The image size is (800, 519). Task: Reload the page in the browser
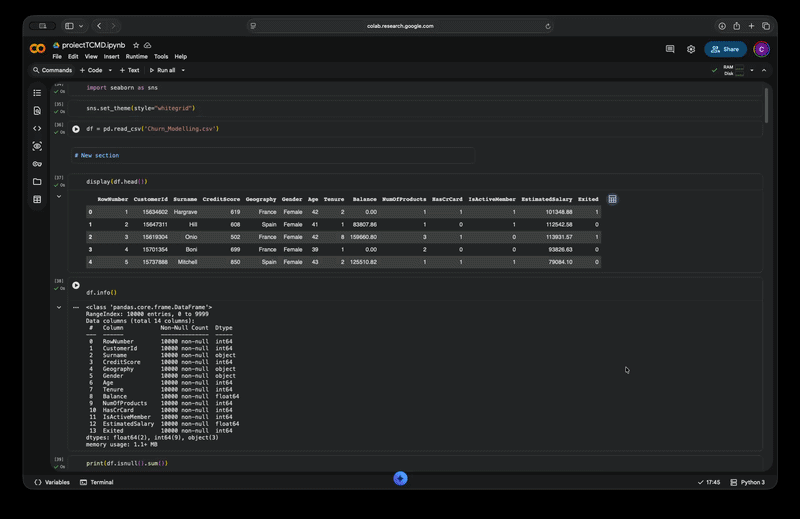point(548,26)
